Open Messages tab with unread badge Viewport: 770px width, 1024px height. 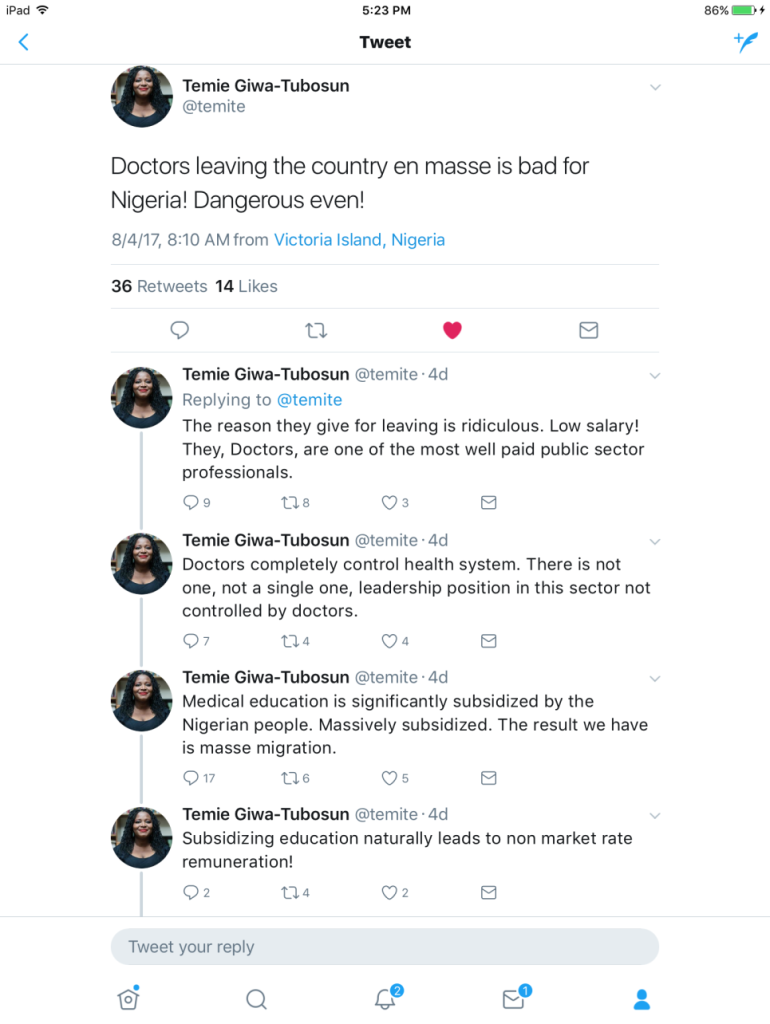coord(516,998)
